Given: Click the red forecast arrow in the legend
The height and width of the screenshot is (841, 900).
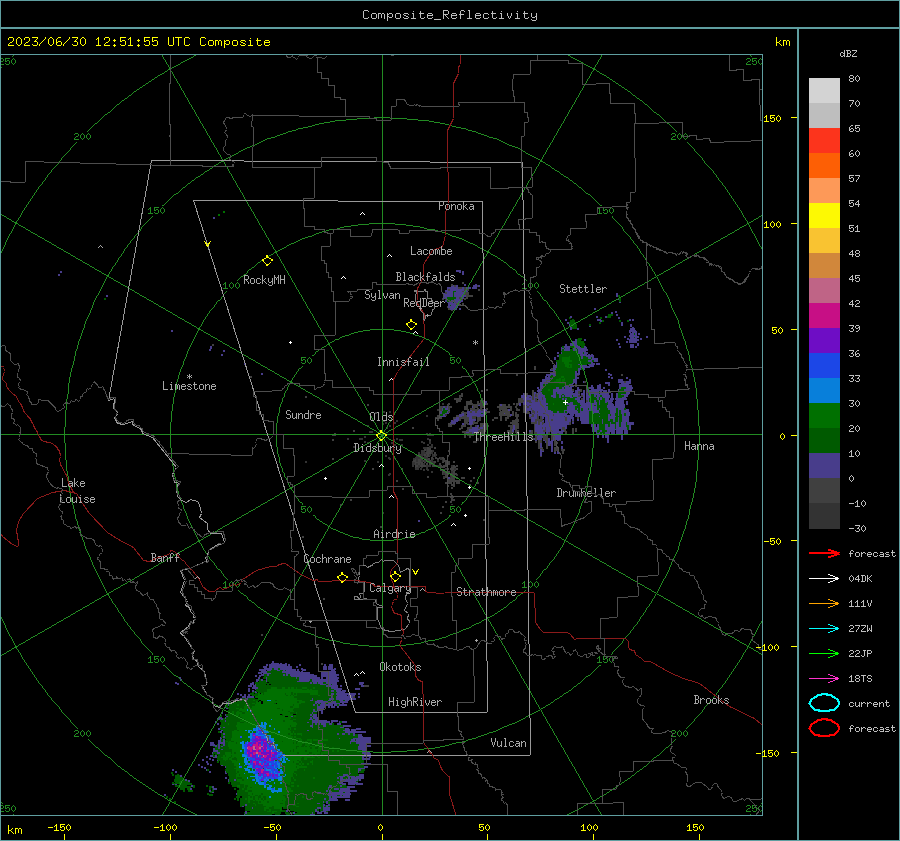Looking at the screenshot, I should [824, 553].
